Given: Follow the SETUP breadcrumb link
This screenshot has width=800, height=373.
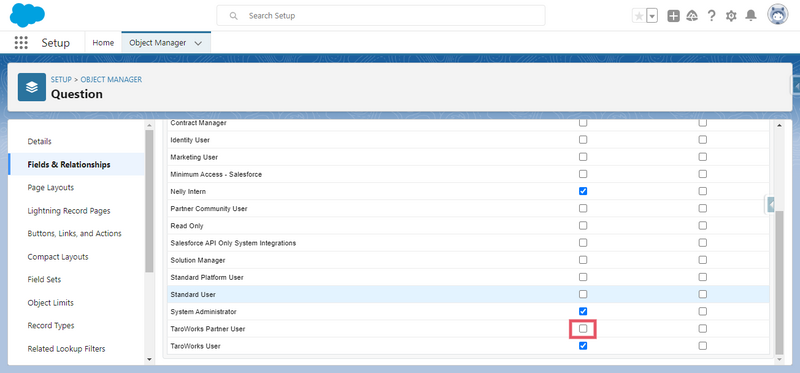Looking at the screenshot, I should click(x=61, y=80).
